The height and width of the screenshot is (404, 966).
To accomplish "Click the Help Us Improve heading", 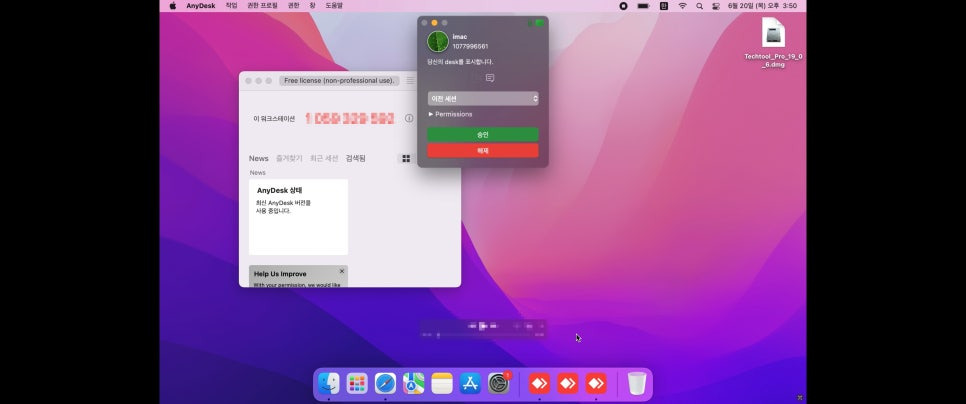I will 280,274.
